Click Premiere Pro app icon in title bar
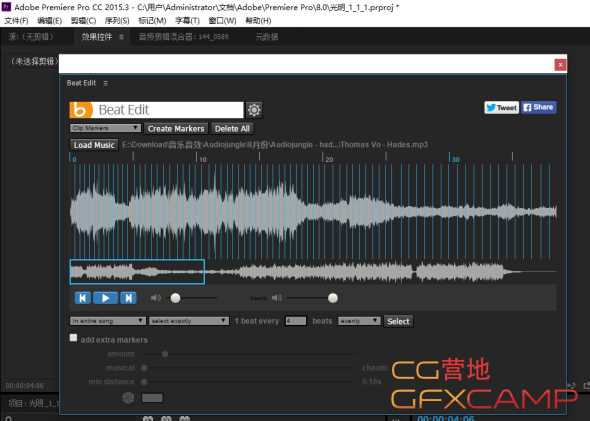 click(6, 6)
